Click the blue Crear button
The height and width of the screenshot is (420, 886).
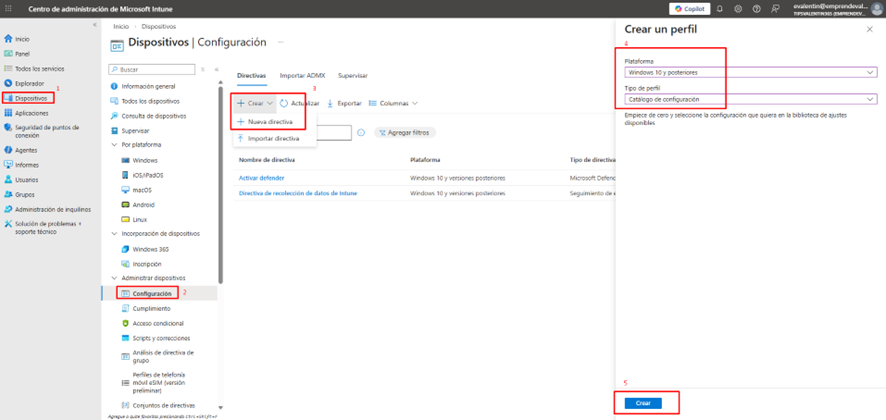(643, 403)
